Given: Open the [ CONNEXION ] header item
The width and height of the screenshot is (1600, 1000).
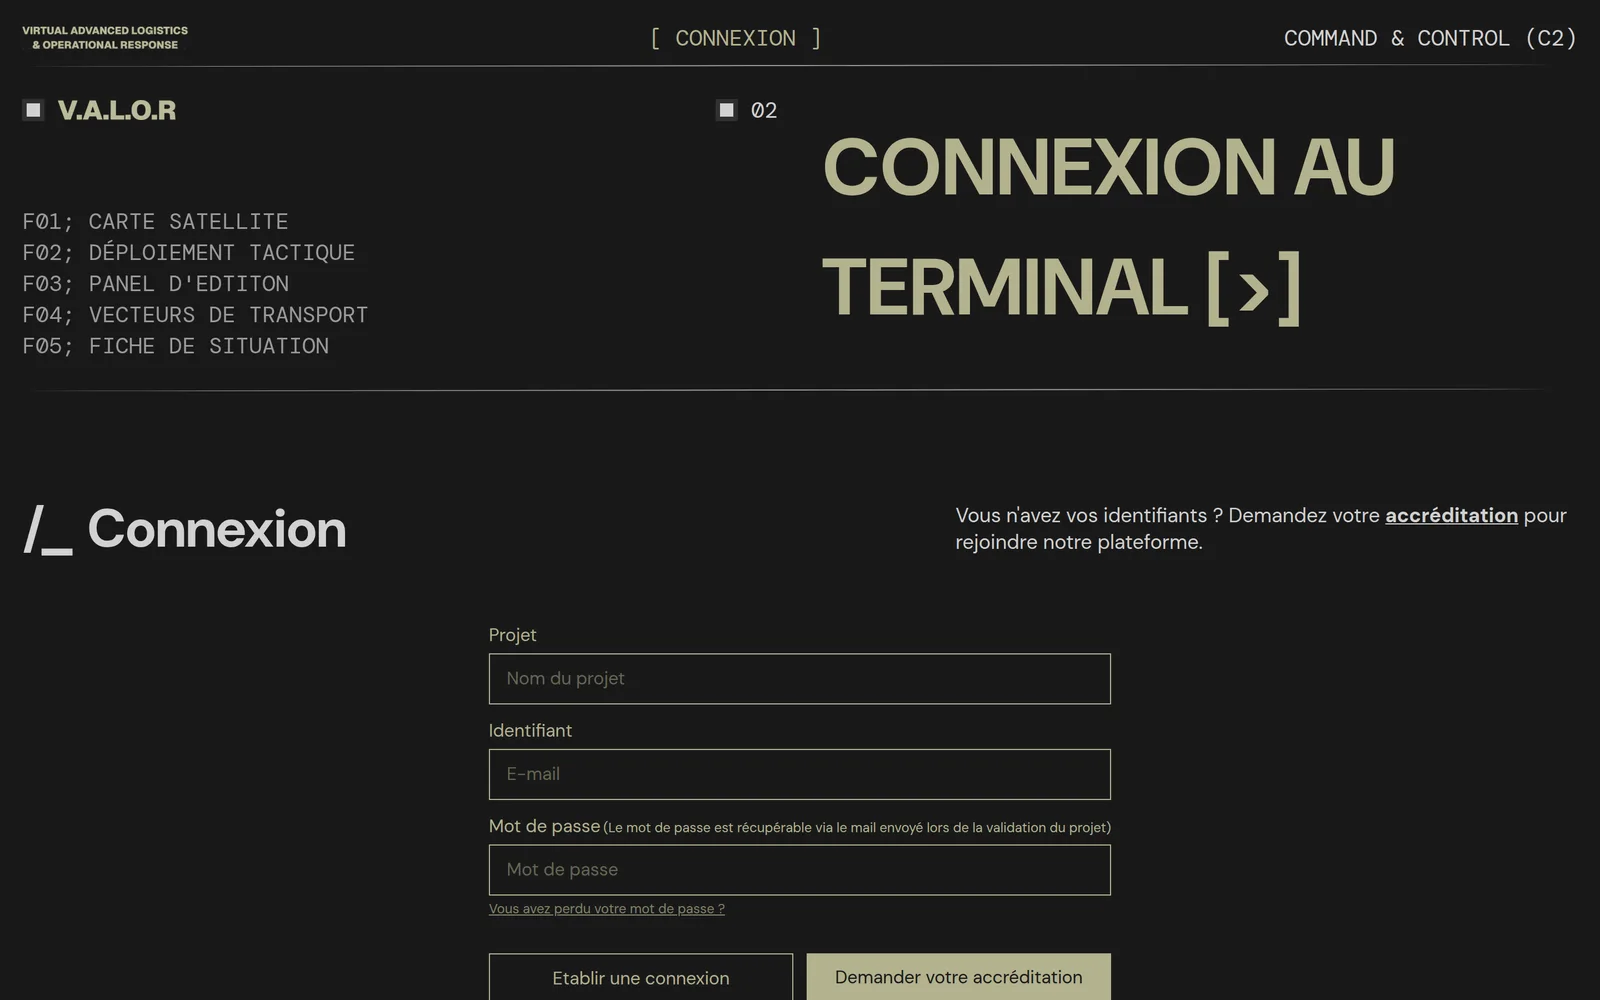Looking at the screenshot, I should [735, 38].
